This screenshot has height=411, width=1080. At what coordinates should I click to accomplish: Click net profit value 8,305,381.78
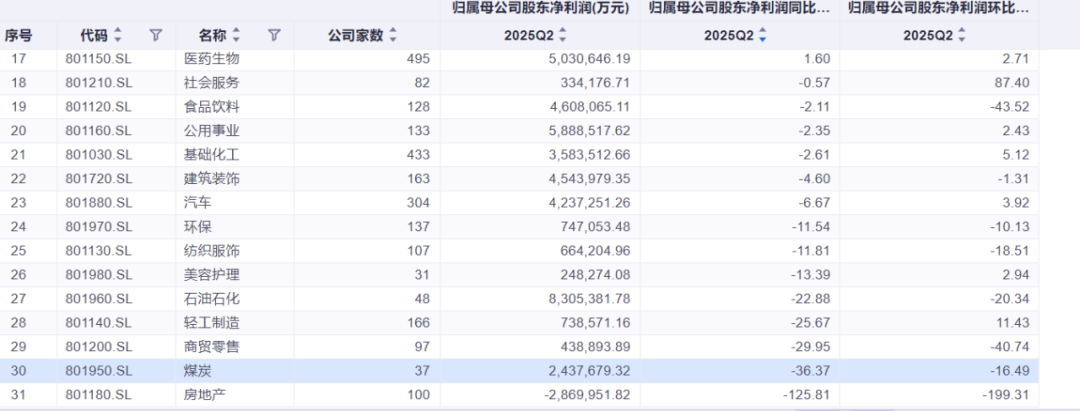click(x=589, y=299)
